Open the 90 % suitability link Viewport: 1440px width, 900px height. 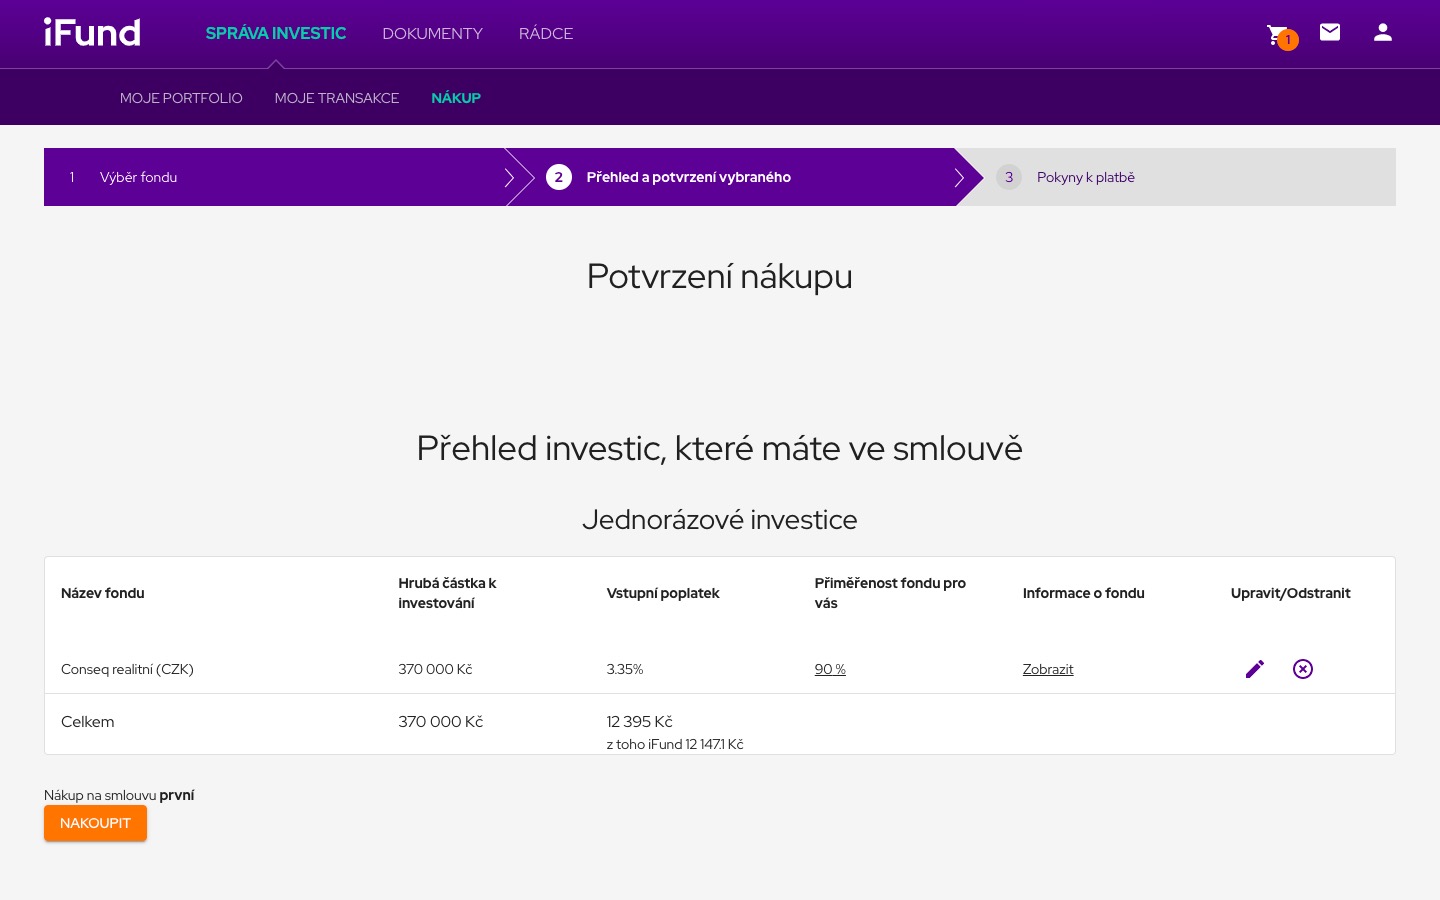point(830,669)
